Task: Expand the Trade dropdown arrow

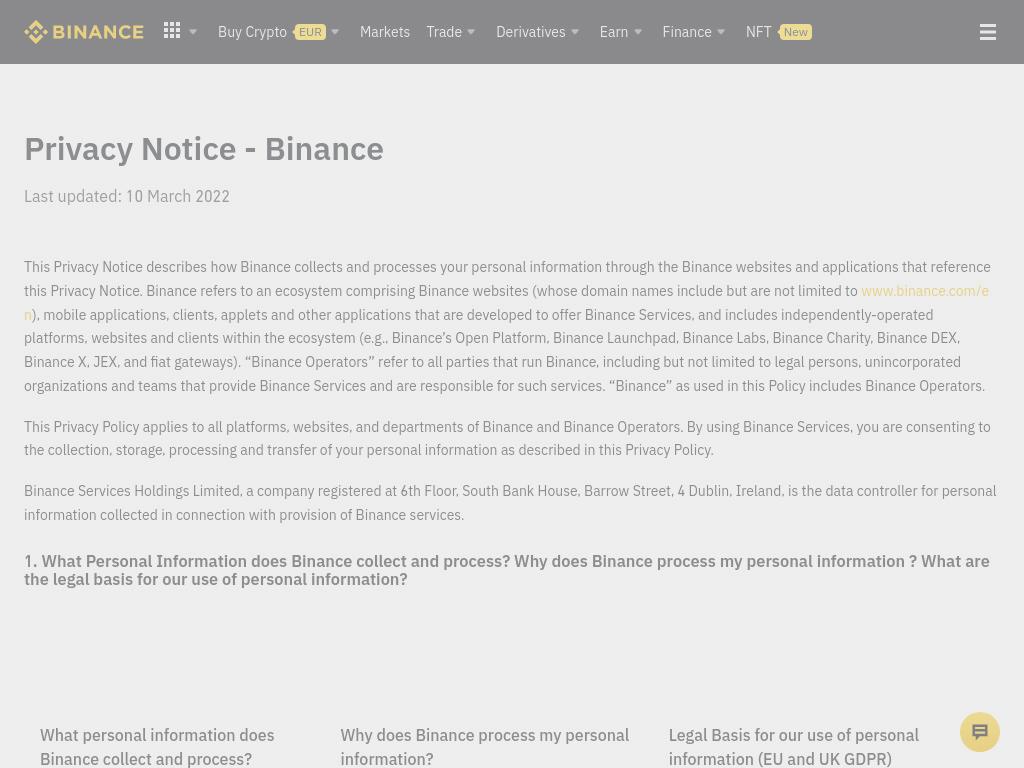Action: (472, 32)
